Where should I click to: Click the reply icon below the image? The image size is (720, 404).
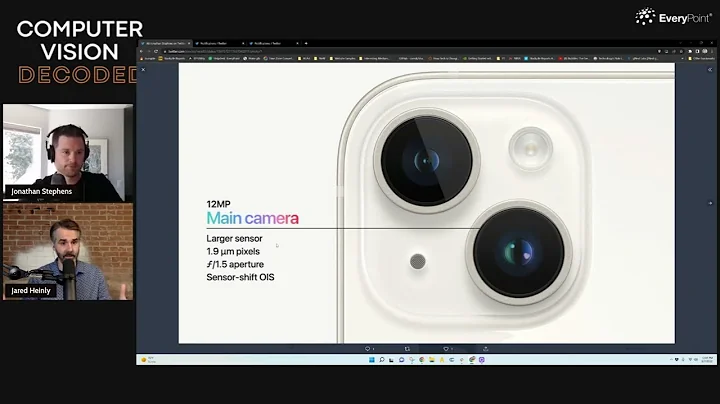pos(368,349)
